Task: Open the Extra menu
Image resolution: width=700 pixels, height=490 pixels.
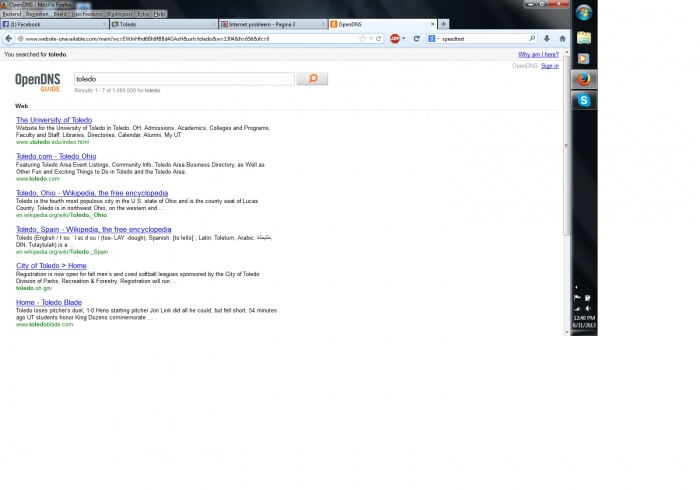Action: point(143,14)
